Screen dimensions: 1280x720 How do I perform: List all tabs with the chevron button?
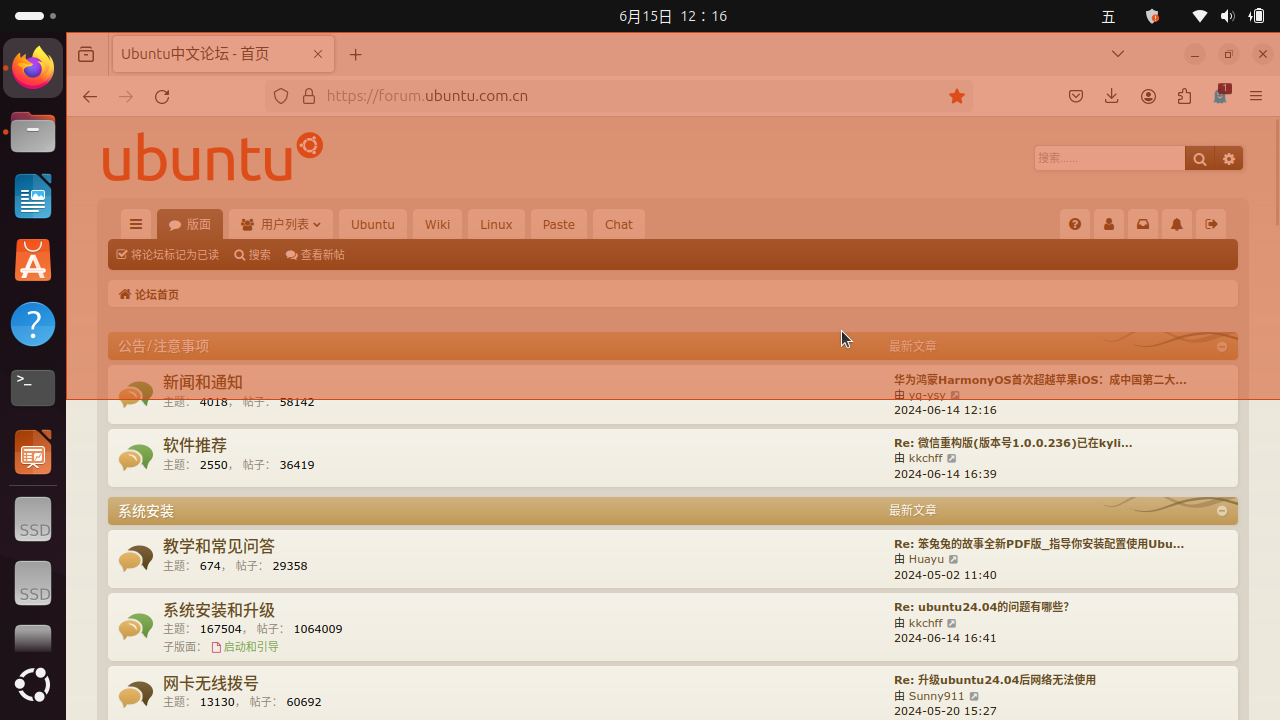click(x=1118, y=54)
